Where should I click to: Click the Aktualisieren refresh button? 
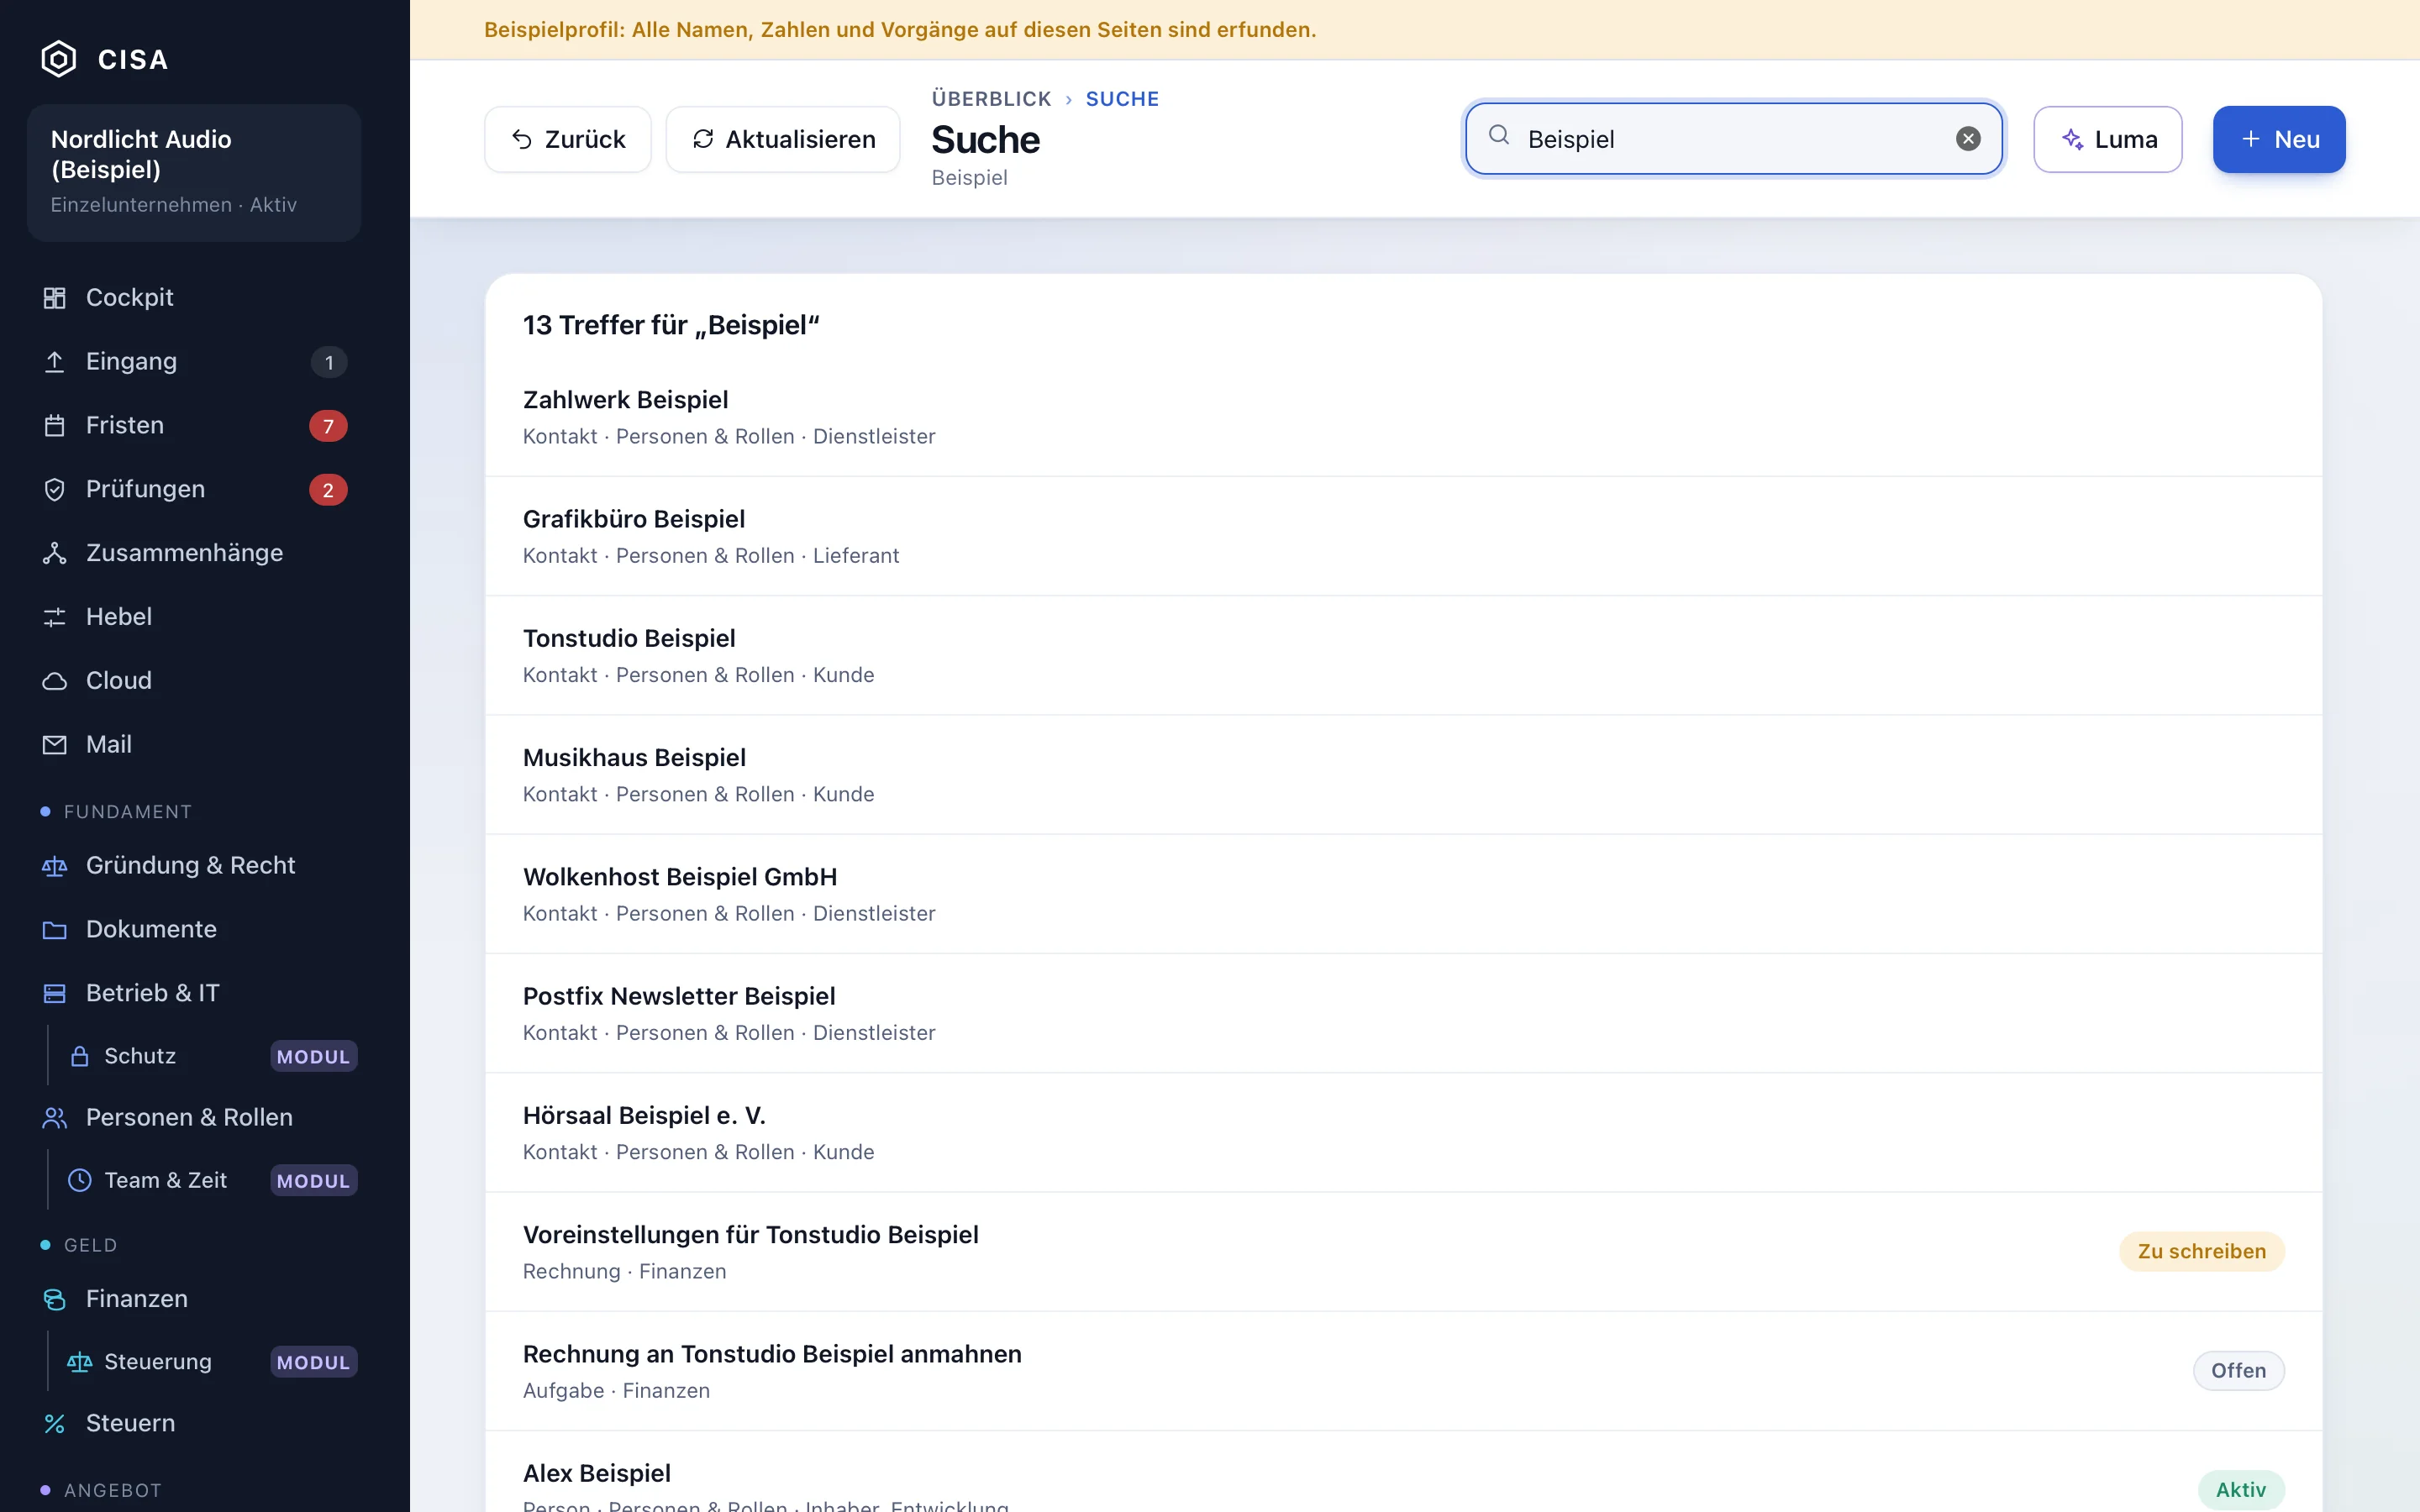point(783,139)
